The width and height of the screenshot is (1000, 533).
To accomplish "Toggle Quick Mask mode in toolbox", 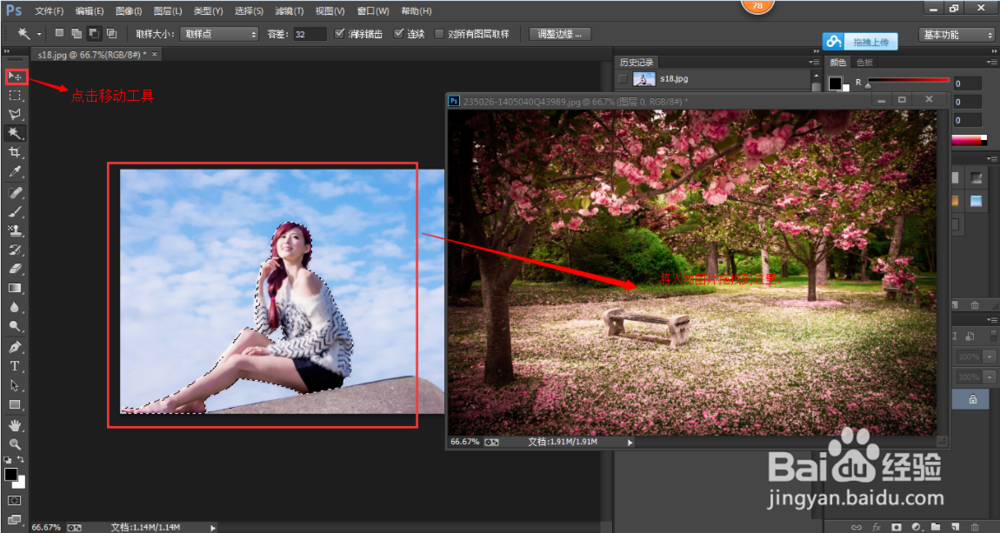I will tap(15, 500).
